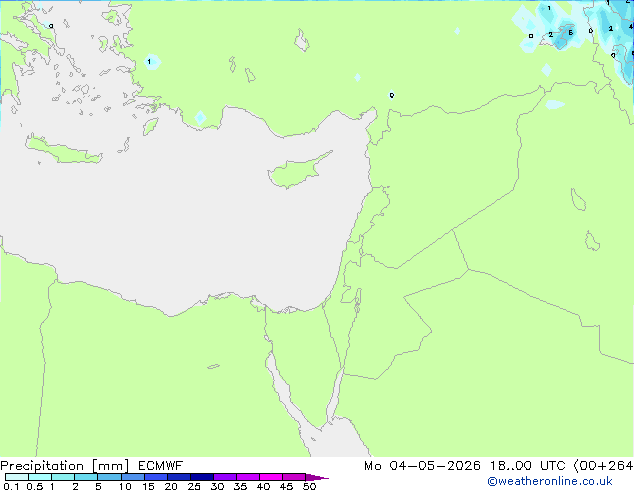Click the 2–5 mm legend swatch
634x490 pixels.
86,477
